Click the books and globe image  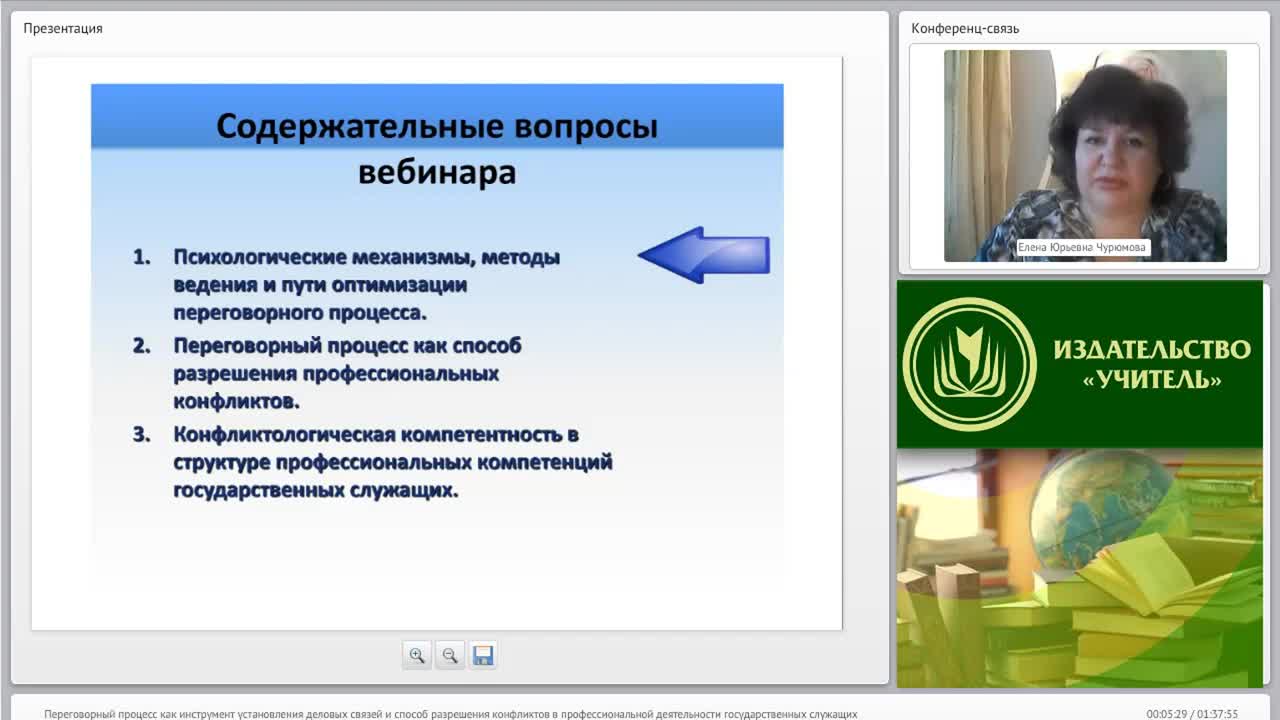[1080, 568]
